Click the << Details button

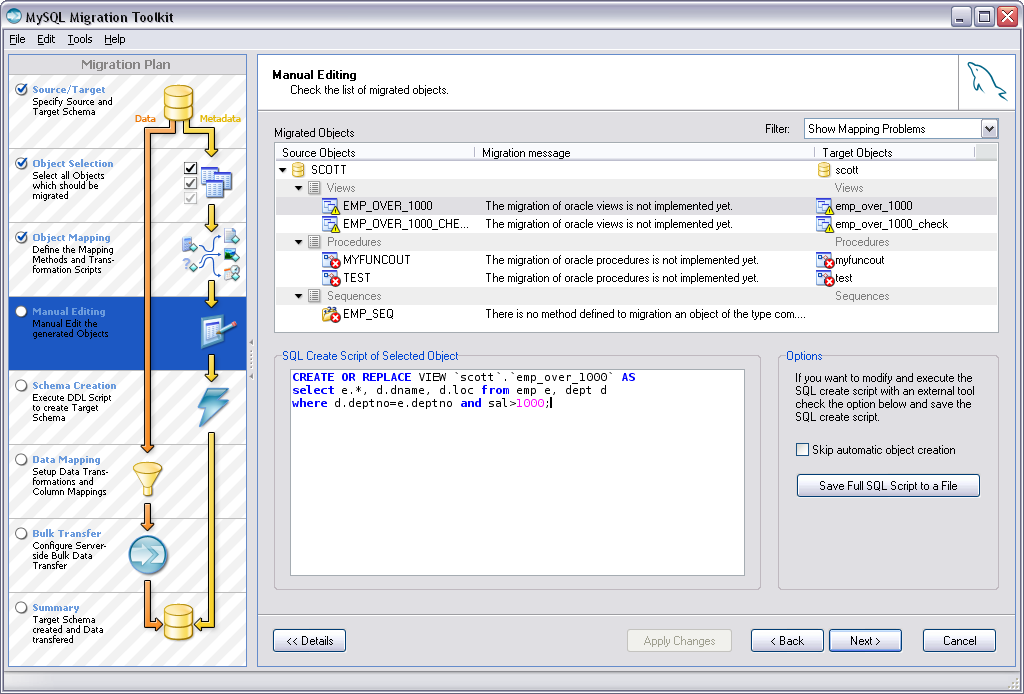310,640
